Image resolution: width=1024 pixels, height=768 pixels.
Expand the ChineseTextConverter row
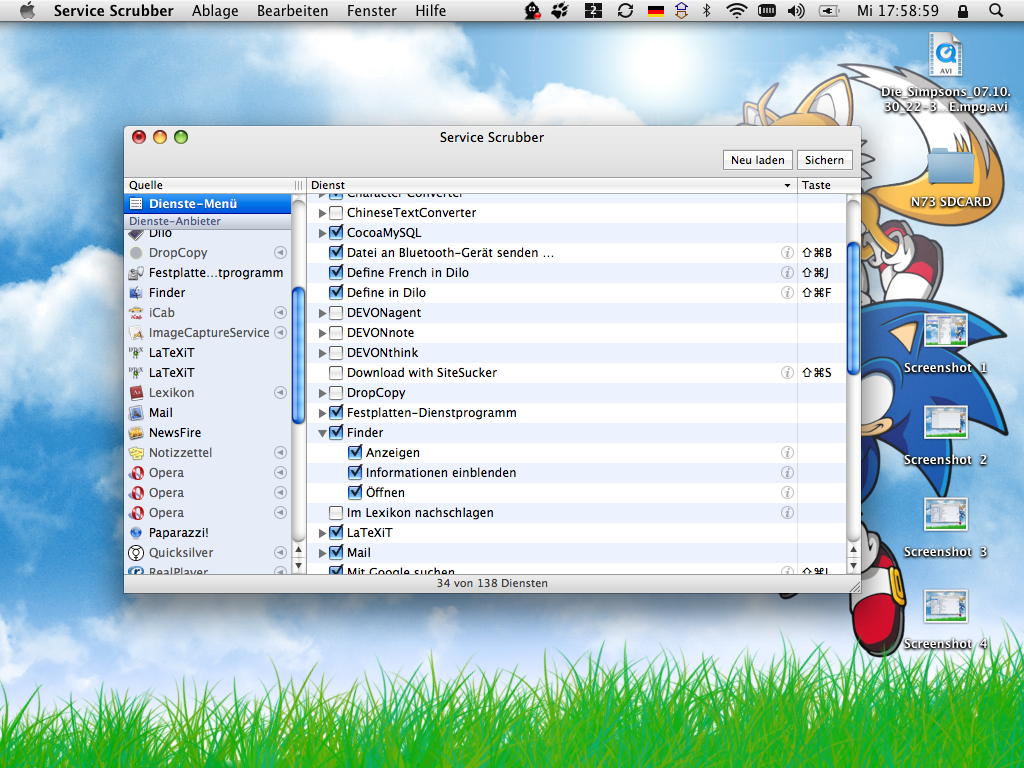pyautogui.click(x=322, y=213)
